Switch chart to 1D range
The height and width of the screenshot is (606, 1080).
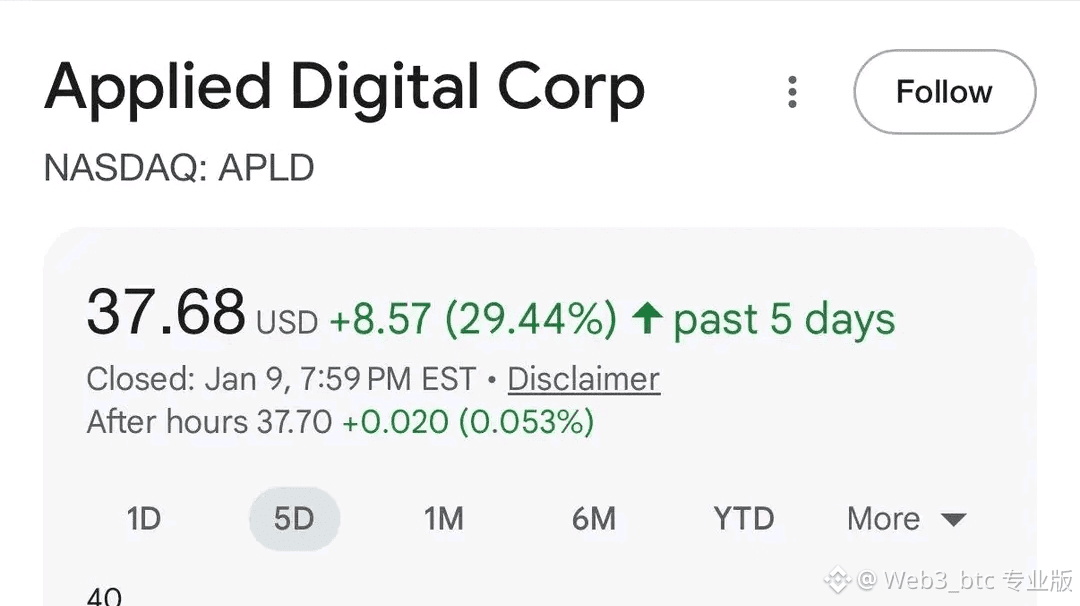point(144,519)
